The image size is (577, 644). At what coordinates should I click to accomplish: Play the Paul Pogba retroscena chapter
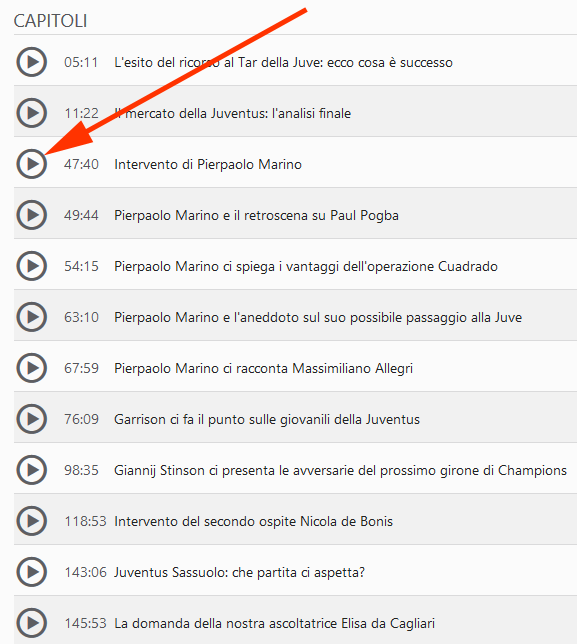coord(31,215)
